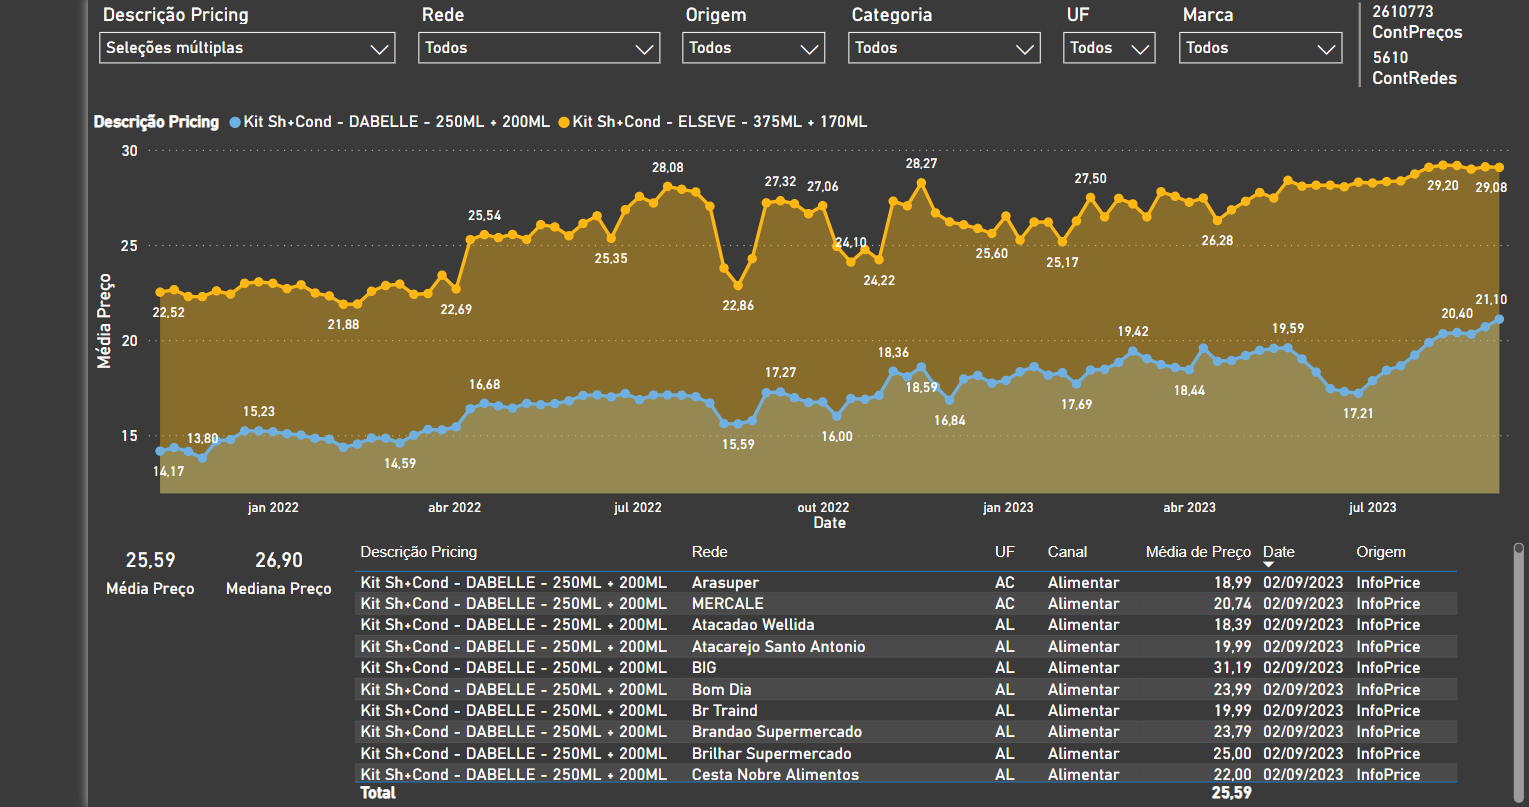1529x807 pixels.
Task: Expand the UF filter dropdown
Action: point(1109,48)
